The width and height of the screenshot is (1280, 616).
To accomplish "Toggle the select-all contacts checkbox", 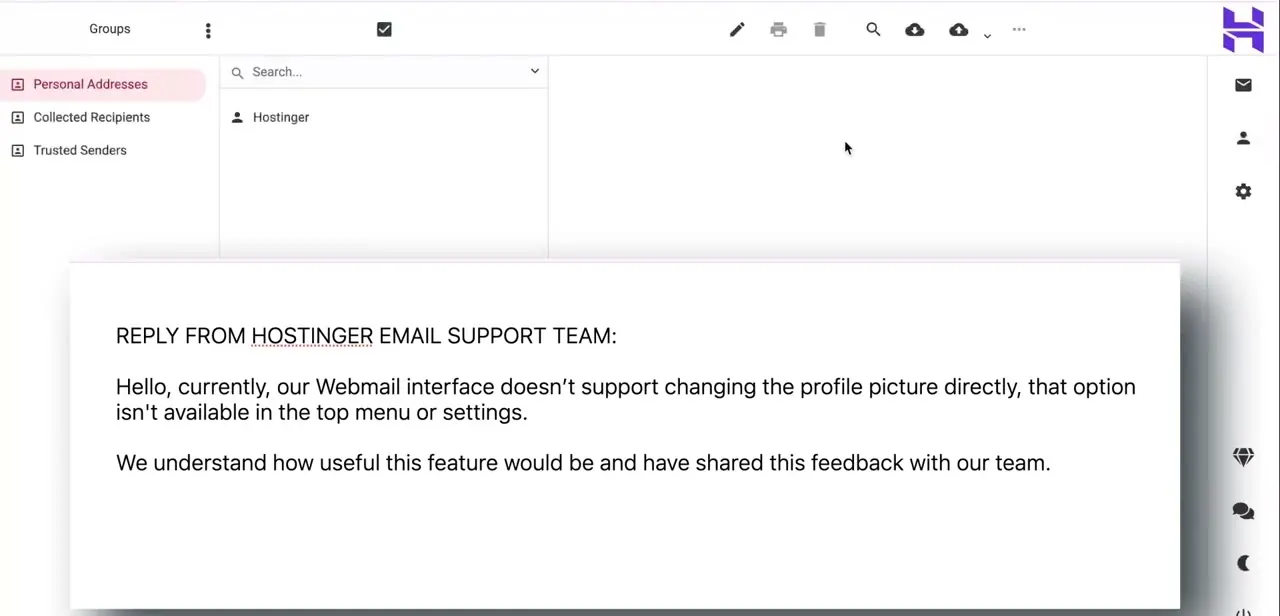I will (384, 30).
